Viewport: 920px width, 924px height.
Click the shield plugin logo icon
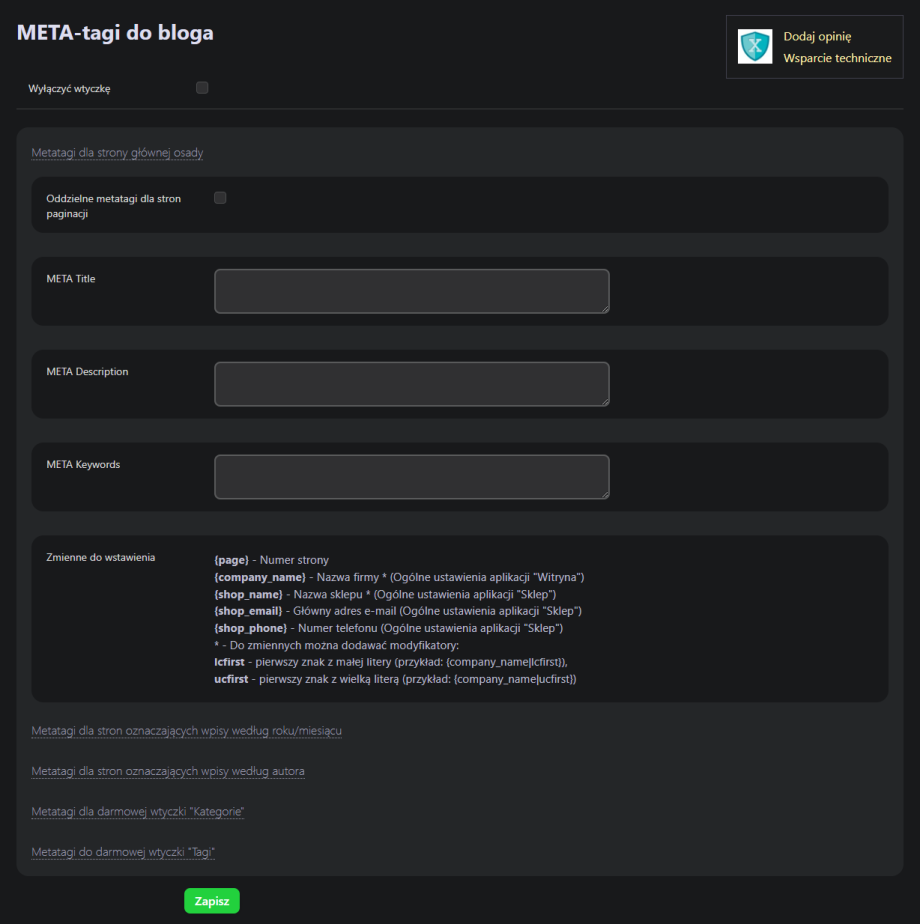pyautogui.click(x=755, y=47)
